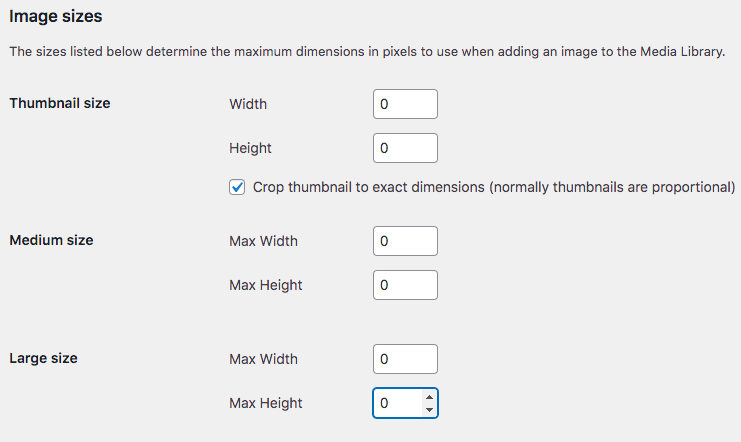Click the Medium size row heading

[x=51, y=240]
